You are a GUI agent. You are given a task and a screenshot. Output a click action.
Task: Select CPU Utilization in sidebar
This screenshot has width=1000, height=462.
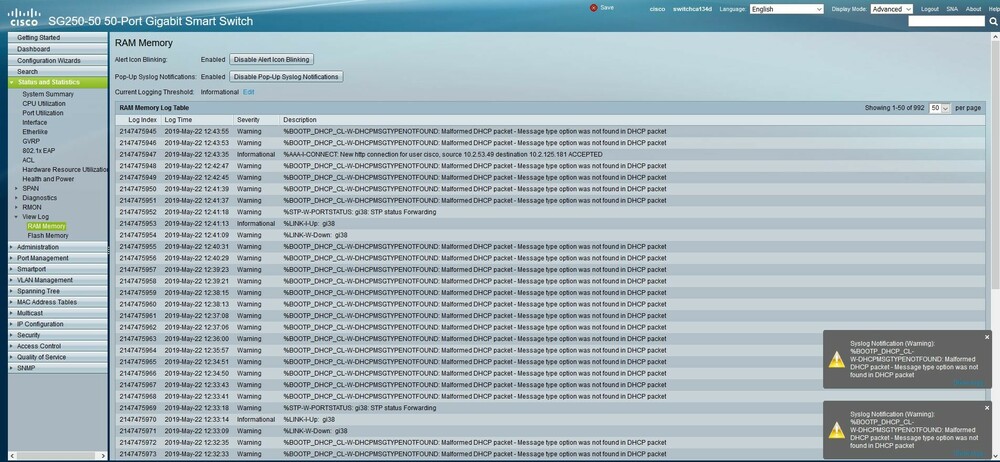click(44, 103)
